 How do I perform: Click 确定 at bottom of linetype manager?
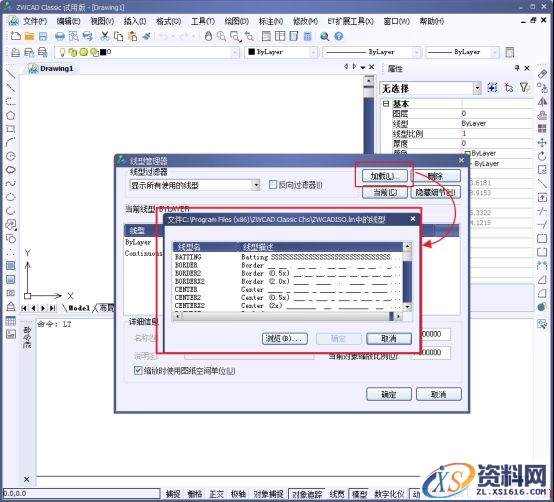coord(389,394)
